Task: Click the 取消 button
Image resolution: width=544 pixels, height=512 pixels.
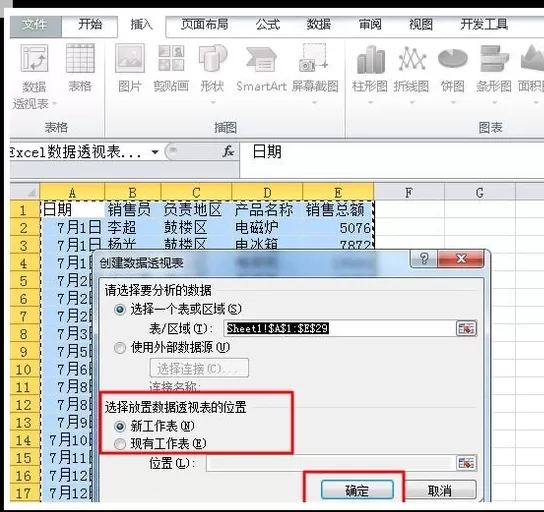Action: [x=439, y=490]
